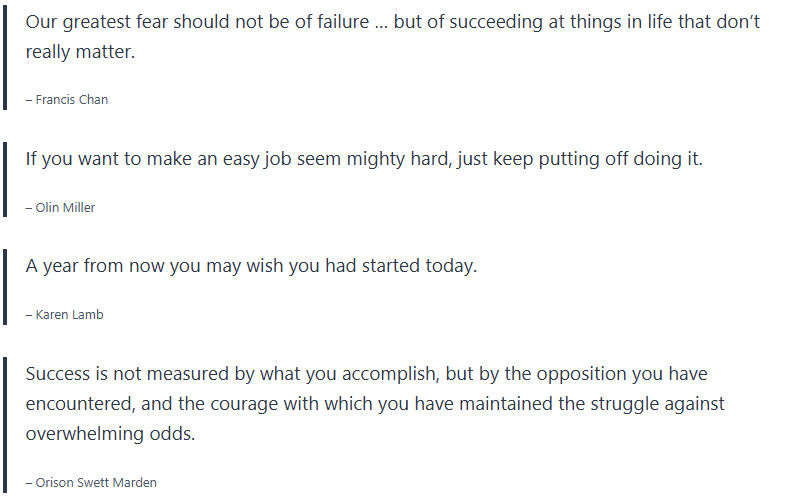This screenshot has height=497, width=807.
Task: Click the Karen Lamb author name
Action: (65, 314)
